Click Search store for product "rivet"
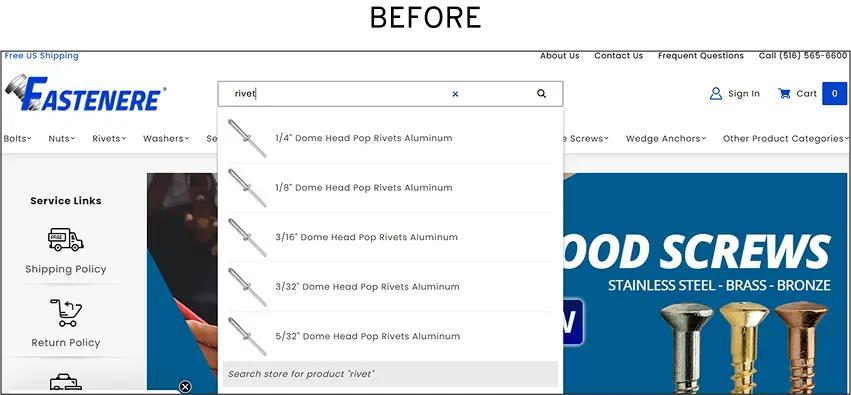 click(390, 374)
